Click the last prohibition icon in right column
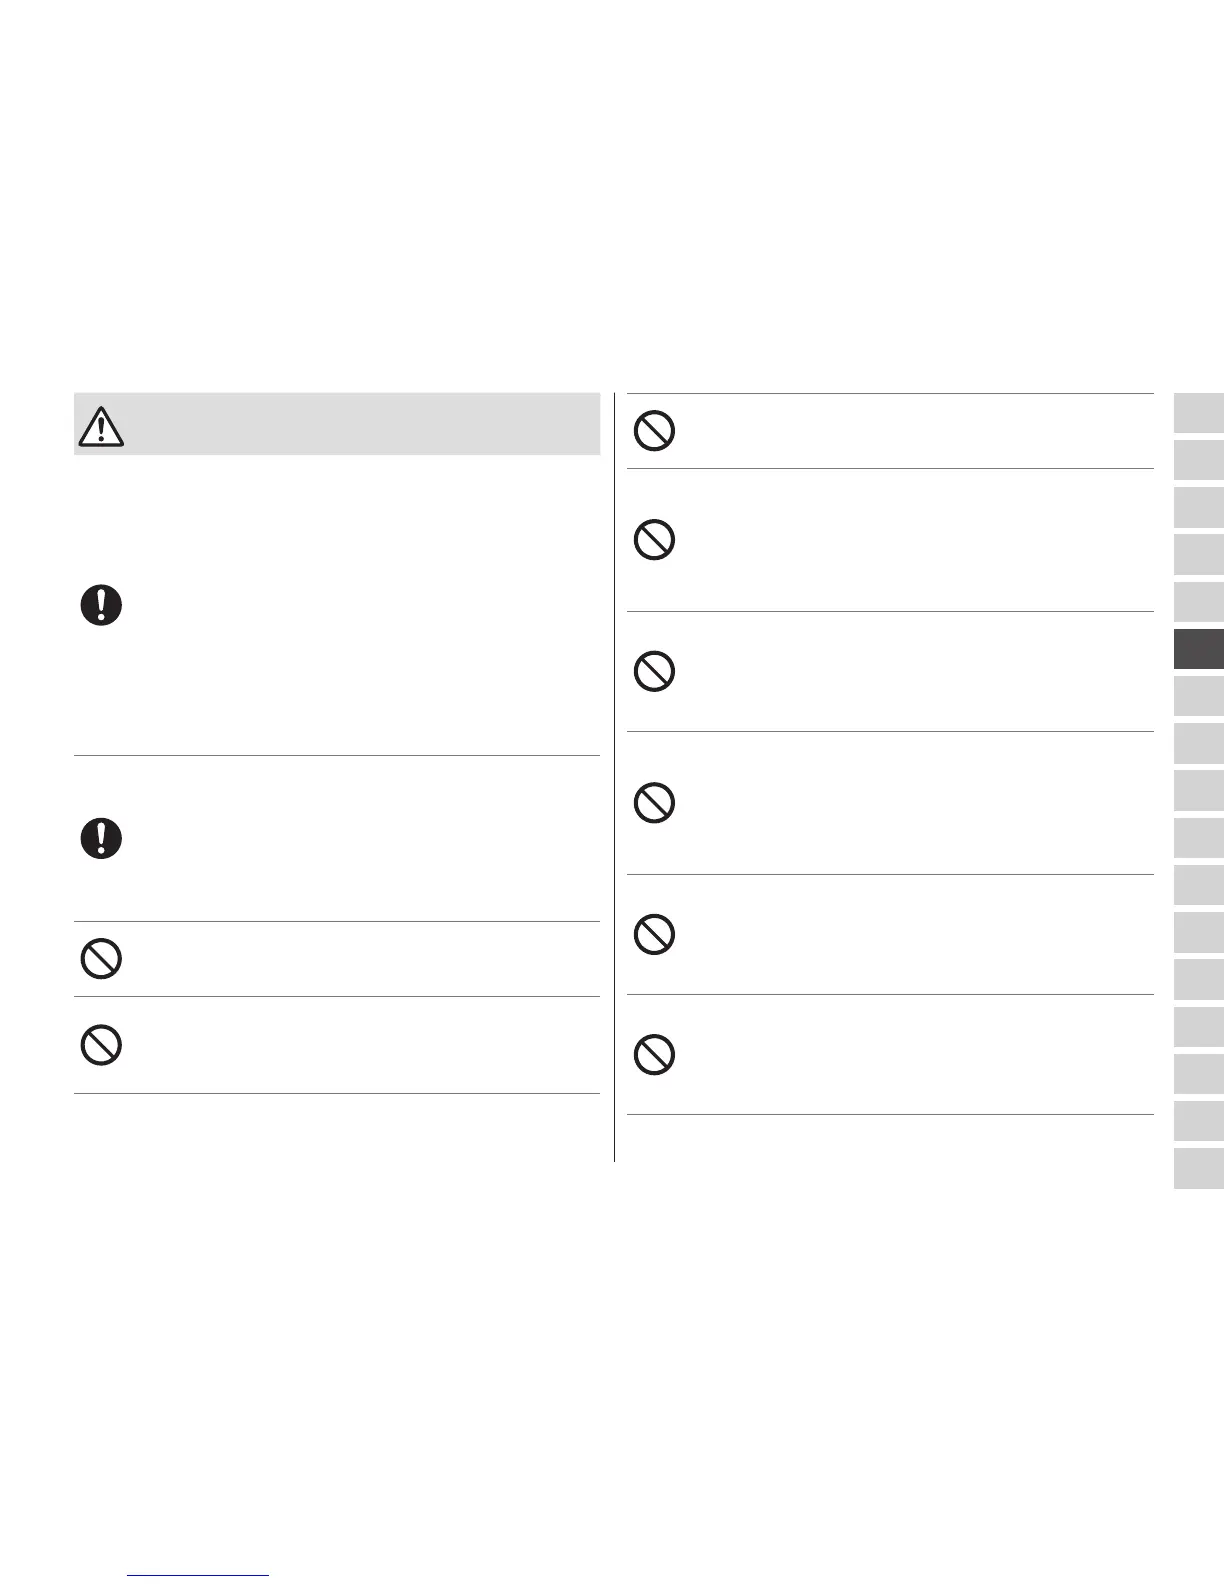Screen dimensions: 1224x1584 pos(654,1054)
